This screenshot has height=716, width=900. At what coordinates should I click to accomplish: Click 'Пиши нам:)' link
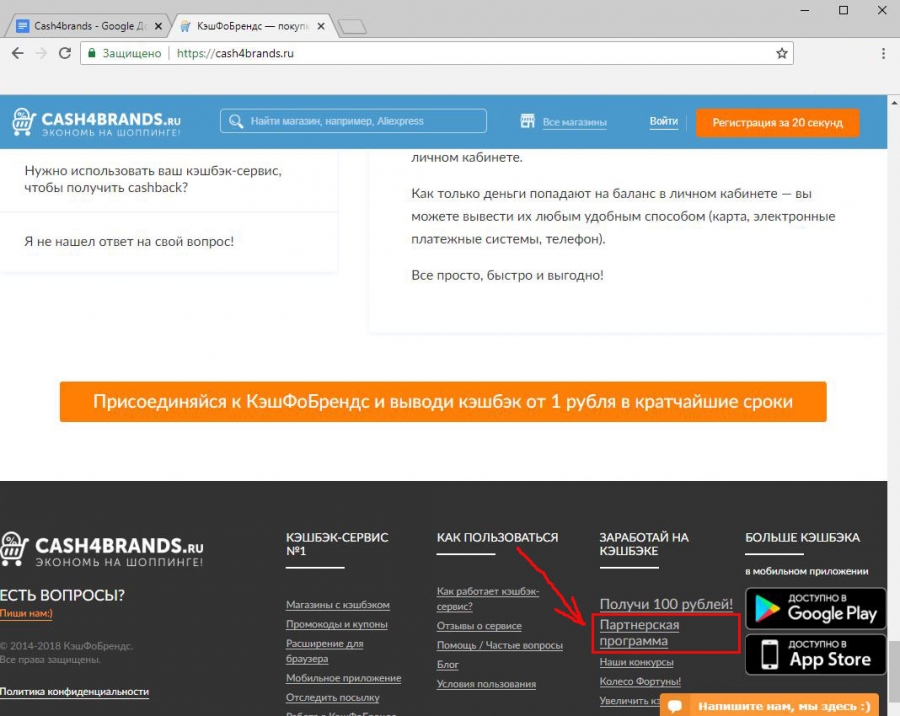pyautogui.click(x=26, y=613)
